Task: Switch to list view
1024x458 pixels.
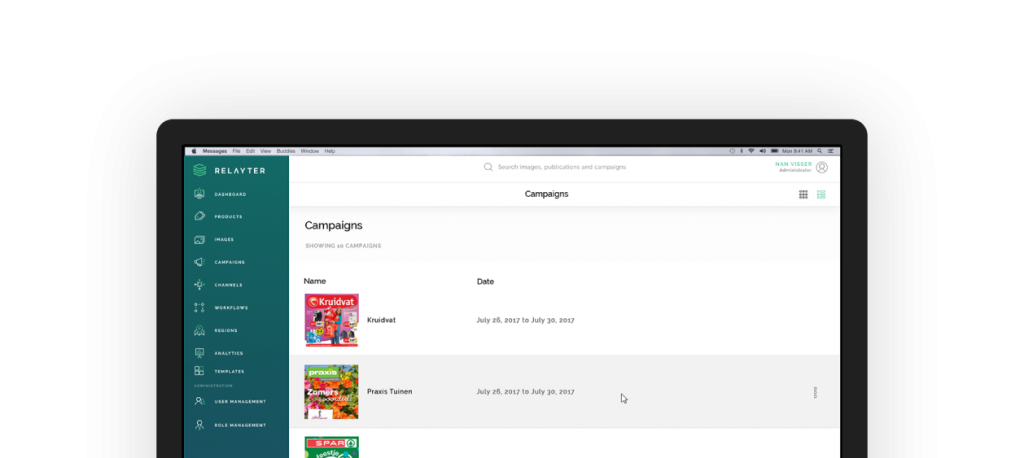Action: click(x=821, y=194)
